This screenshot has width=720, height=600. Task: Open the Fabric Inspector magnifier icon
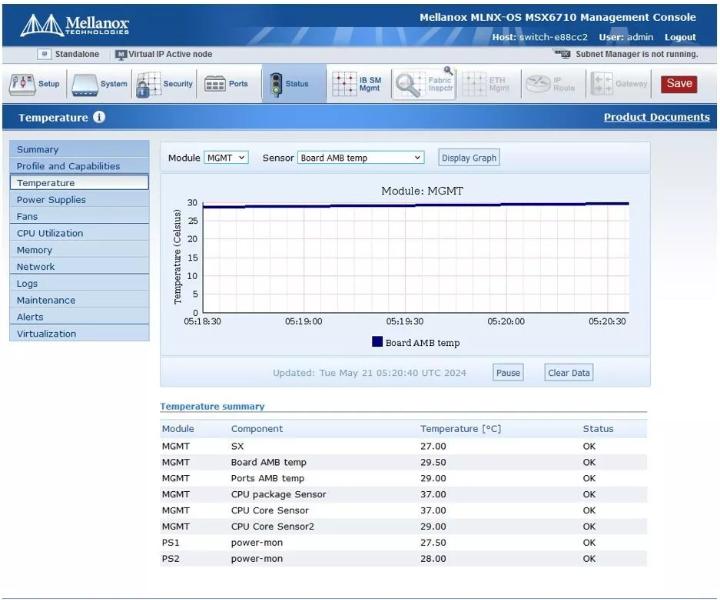click(408, 84)
